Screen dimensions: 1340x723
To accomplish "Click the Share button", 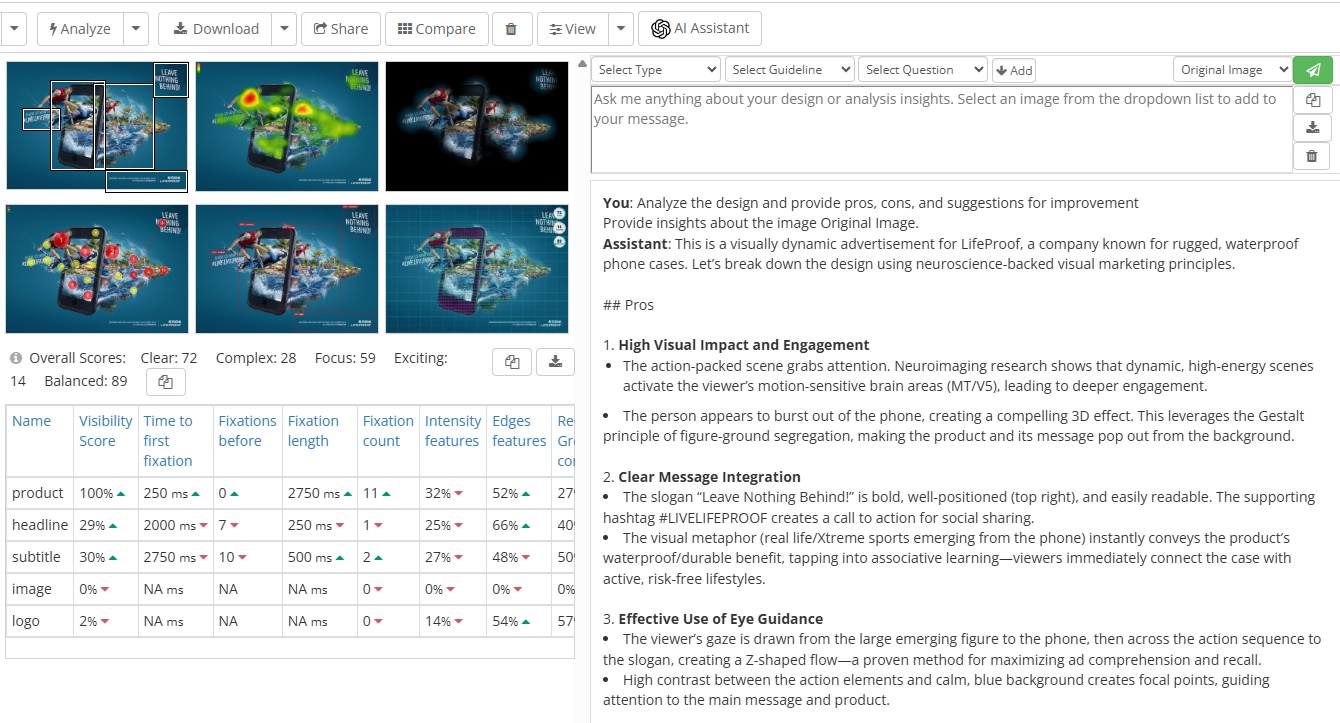I will [340, 29].
